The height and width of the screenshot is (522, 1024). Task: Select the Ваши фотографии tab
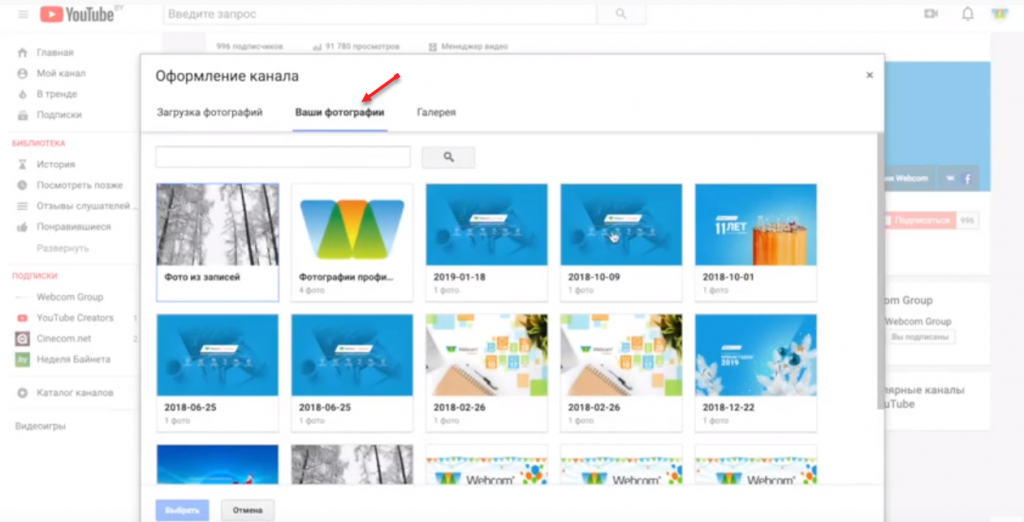(x=339, y=113)
